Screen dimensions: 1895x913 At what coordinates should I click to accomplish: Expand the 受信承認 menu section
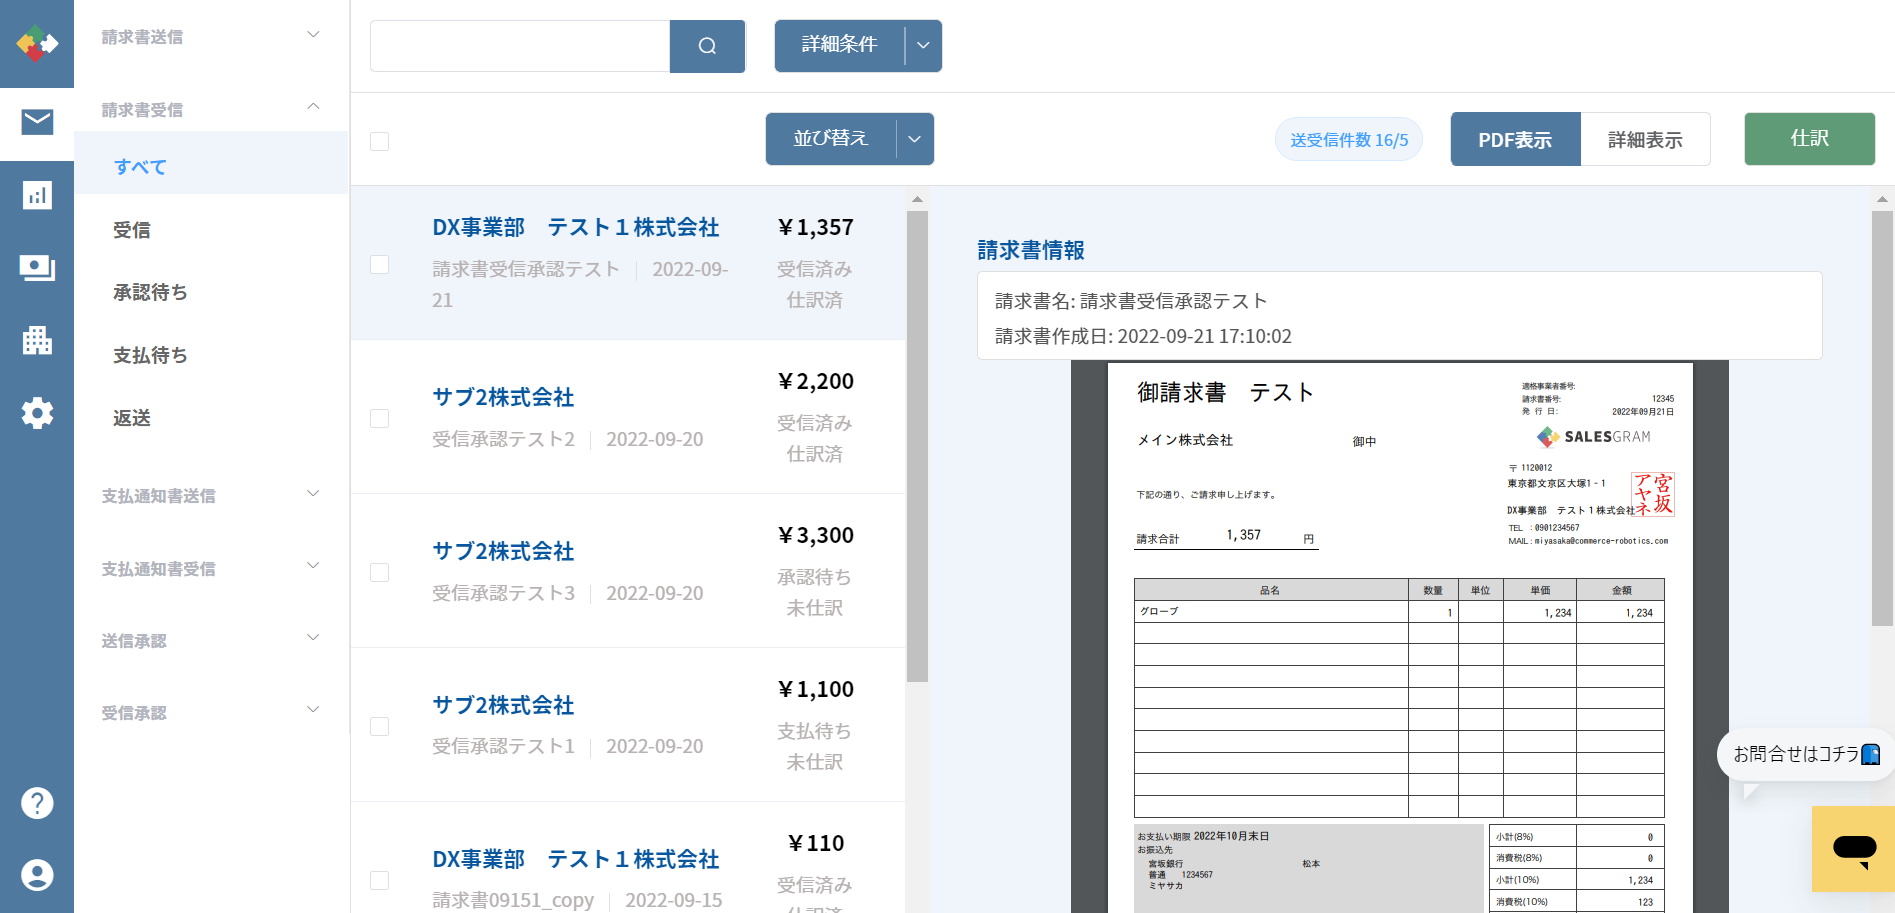[211, 712]
